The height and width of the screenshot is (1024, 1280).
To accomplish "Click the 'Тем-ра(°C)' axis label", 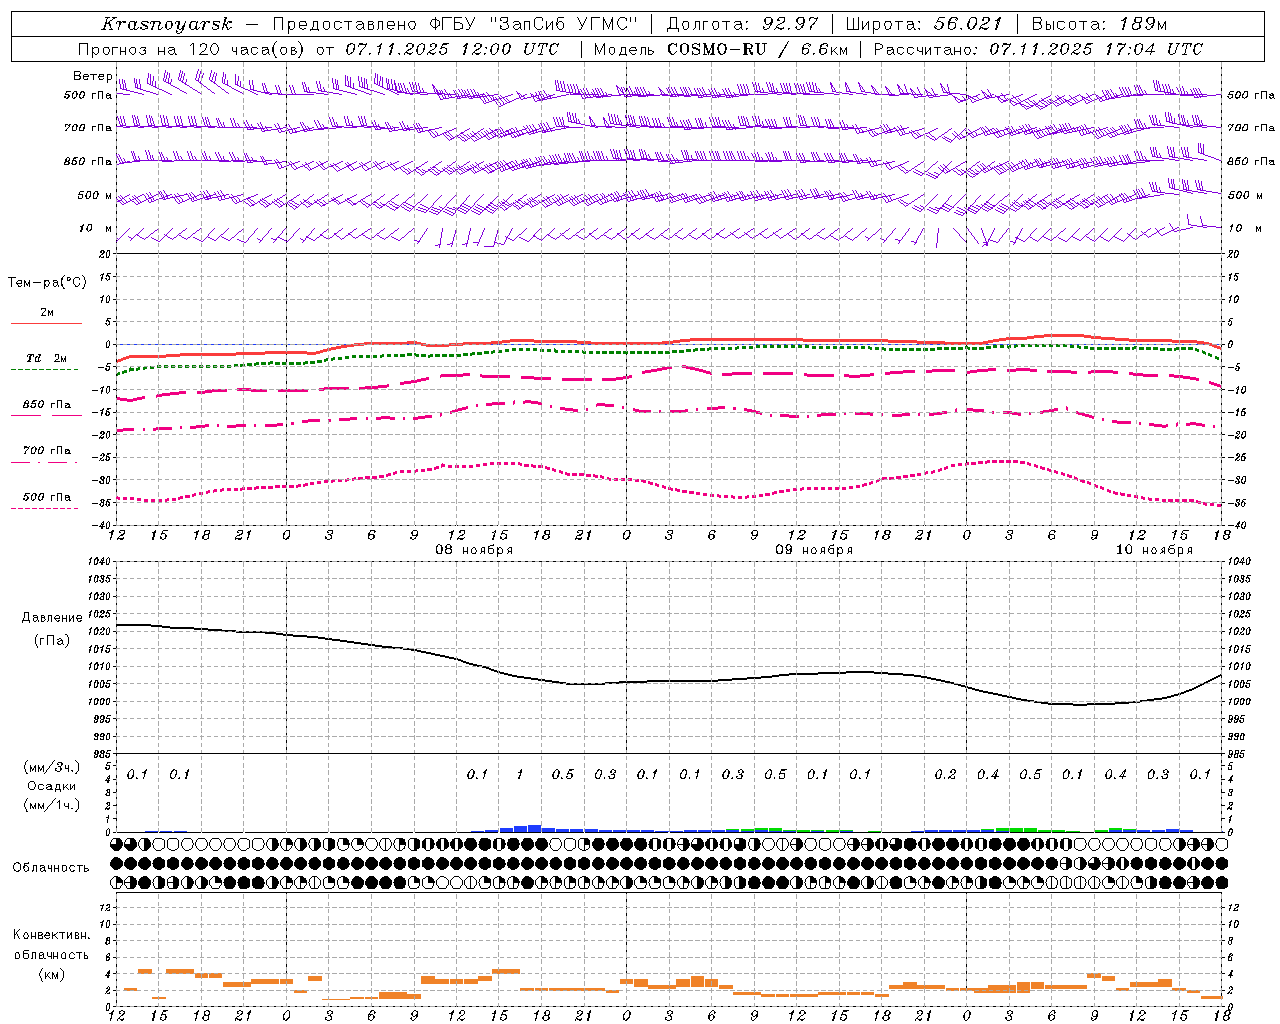I will click(x=47, y=283).
